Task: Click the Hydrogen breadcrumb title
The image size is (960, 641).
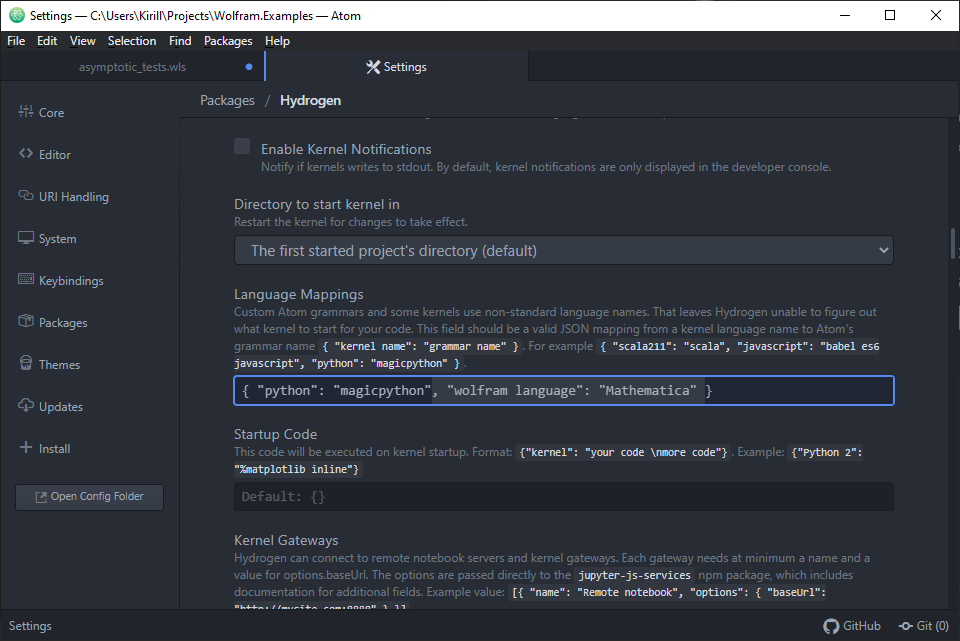Action: (x=310, y=100)
